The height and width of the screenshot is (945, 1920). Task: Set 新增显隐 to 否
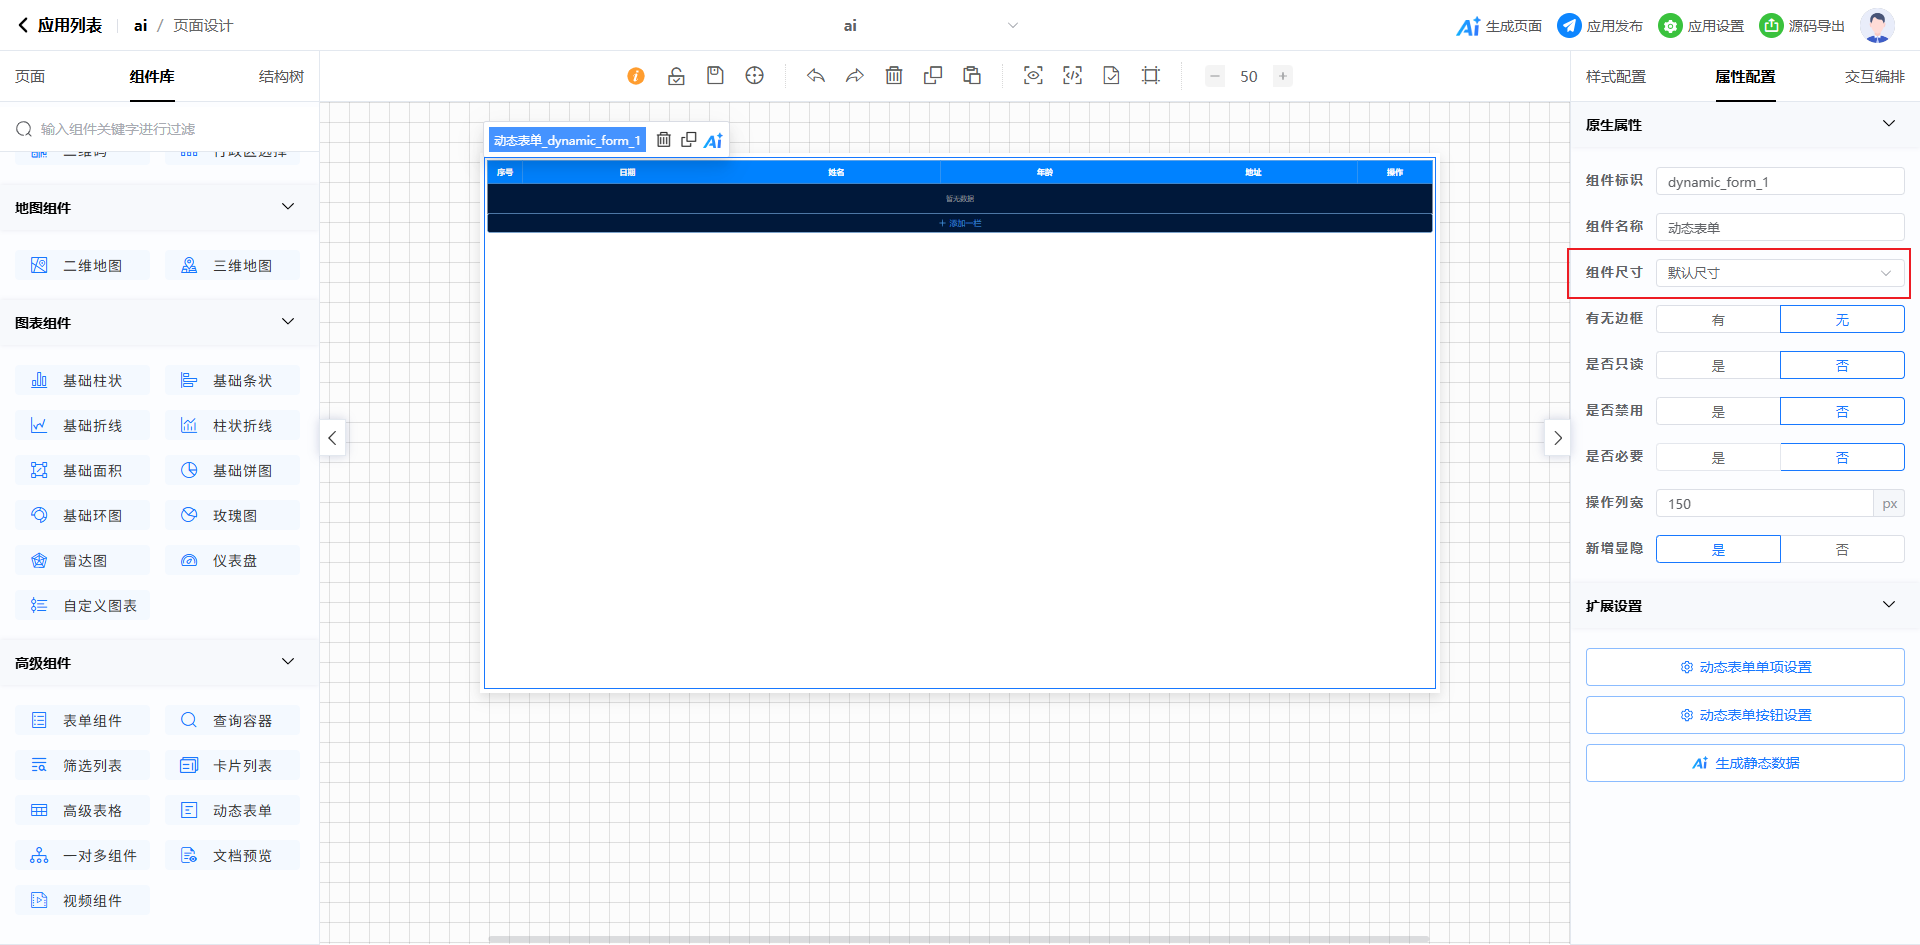(1842, 550)
